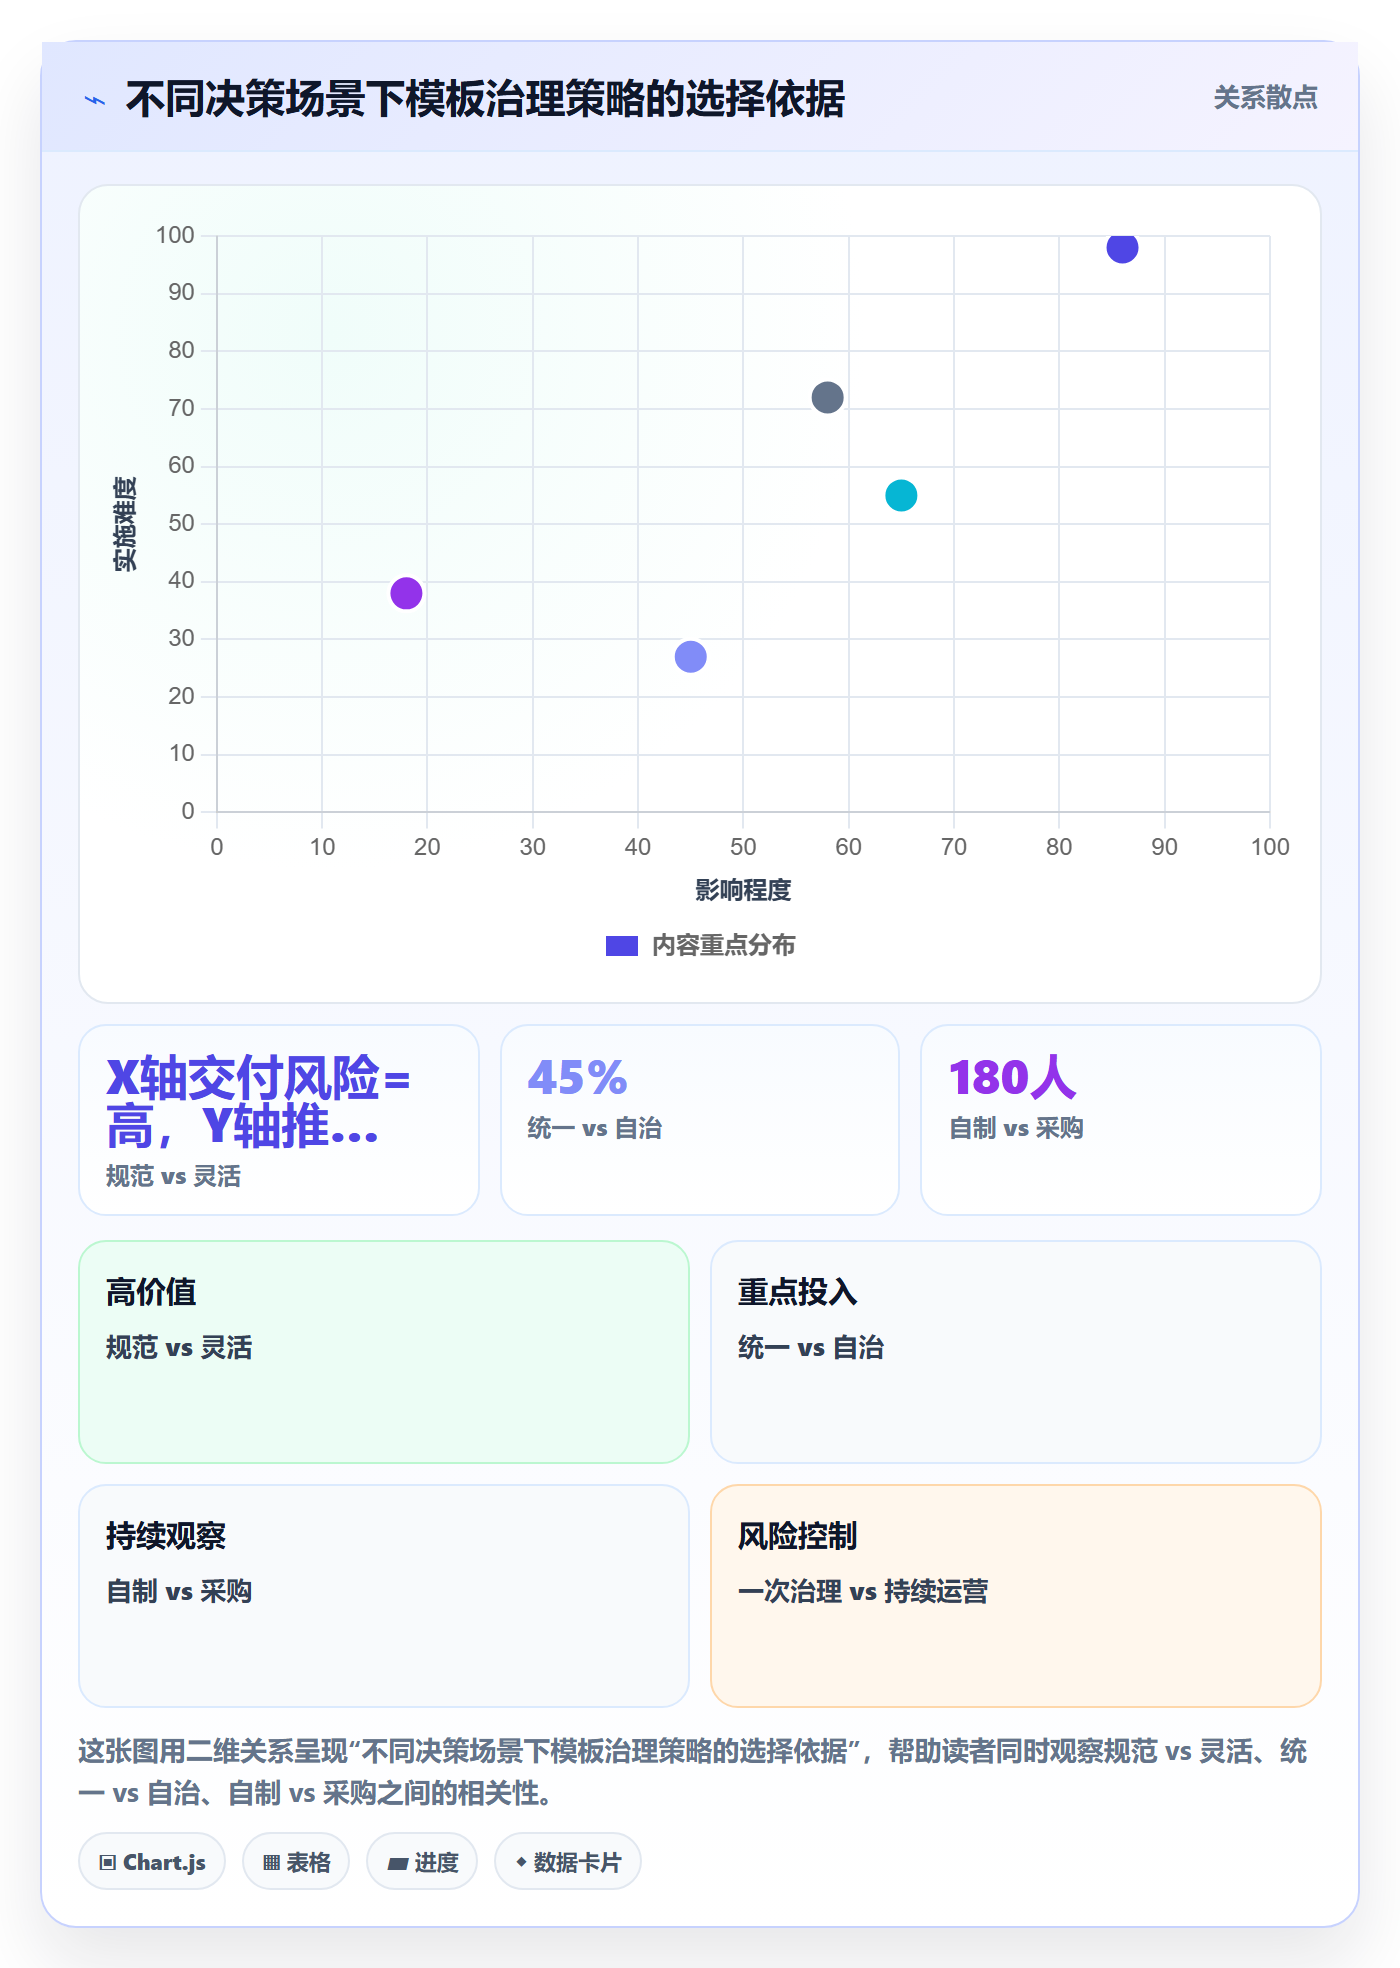Click the purple scatter point near x=18
The width and height of the screenshot is (1400, 1968).
click(406, 593)
